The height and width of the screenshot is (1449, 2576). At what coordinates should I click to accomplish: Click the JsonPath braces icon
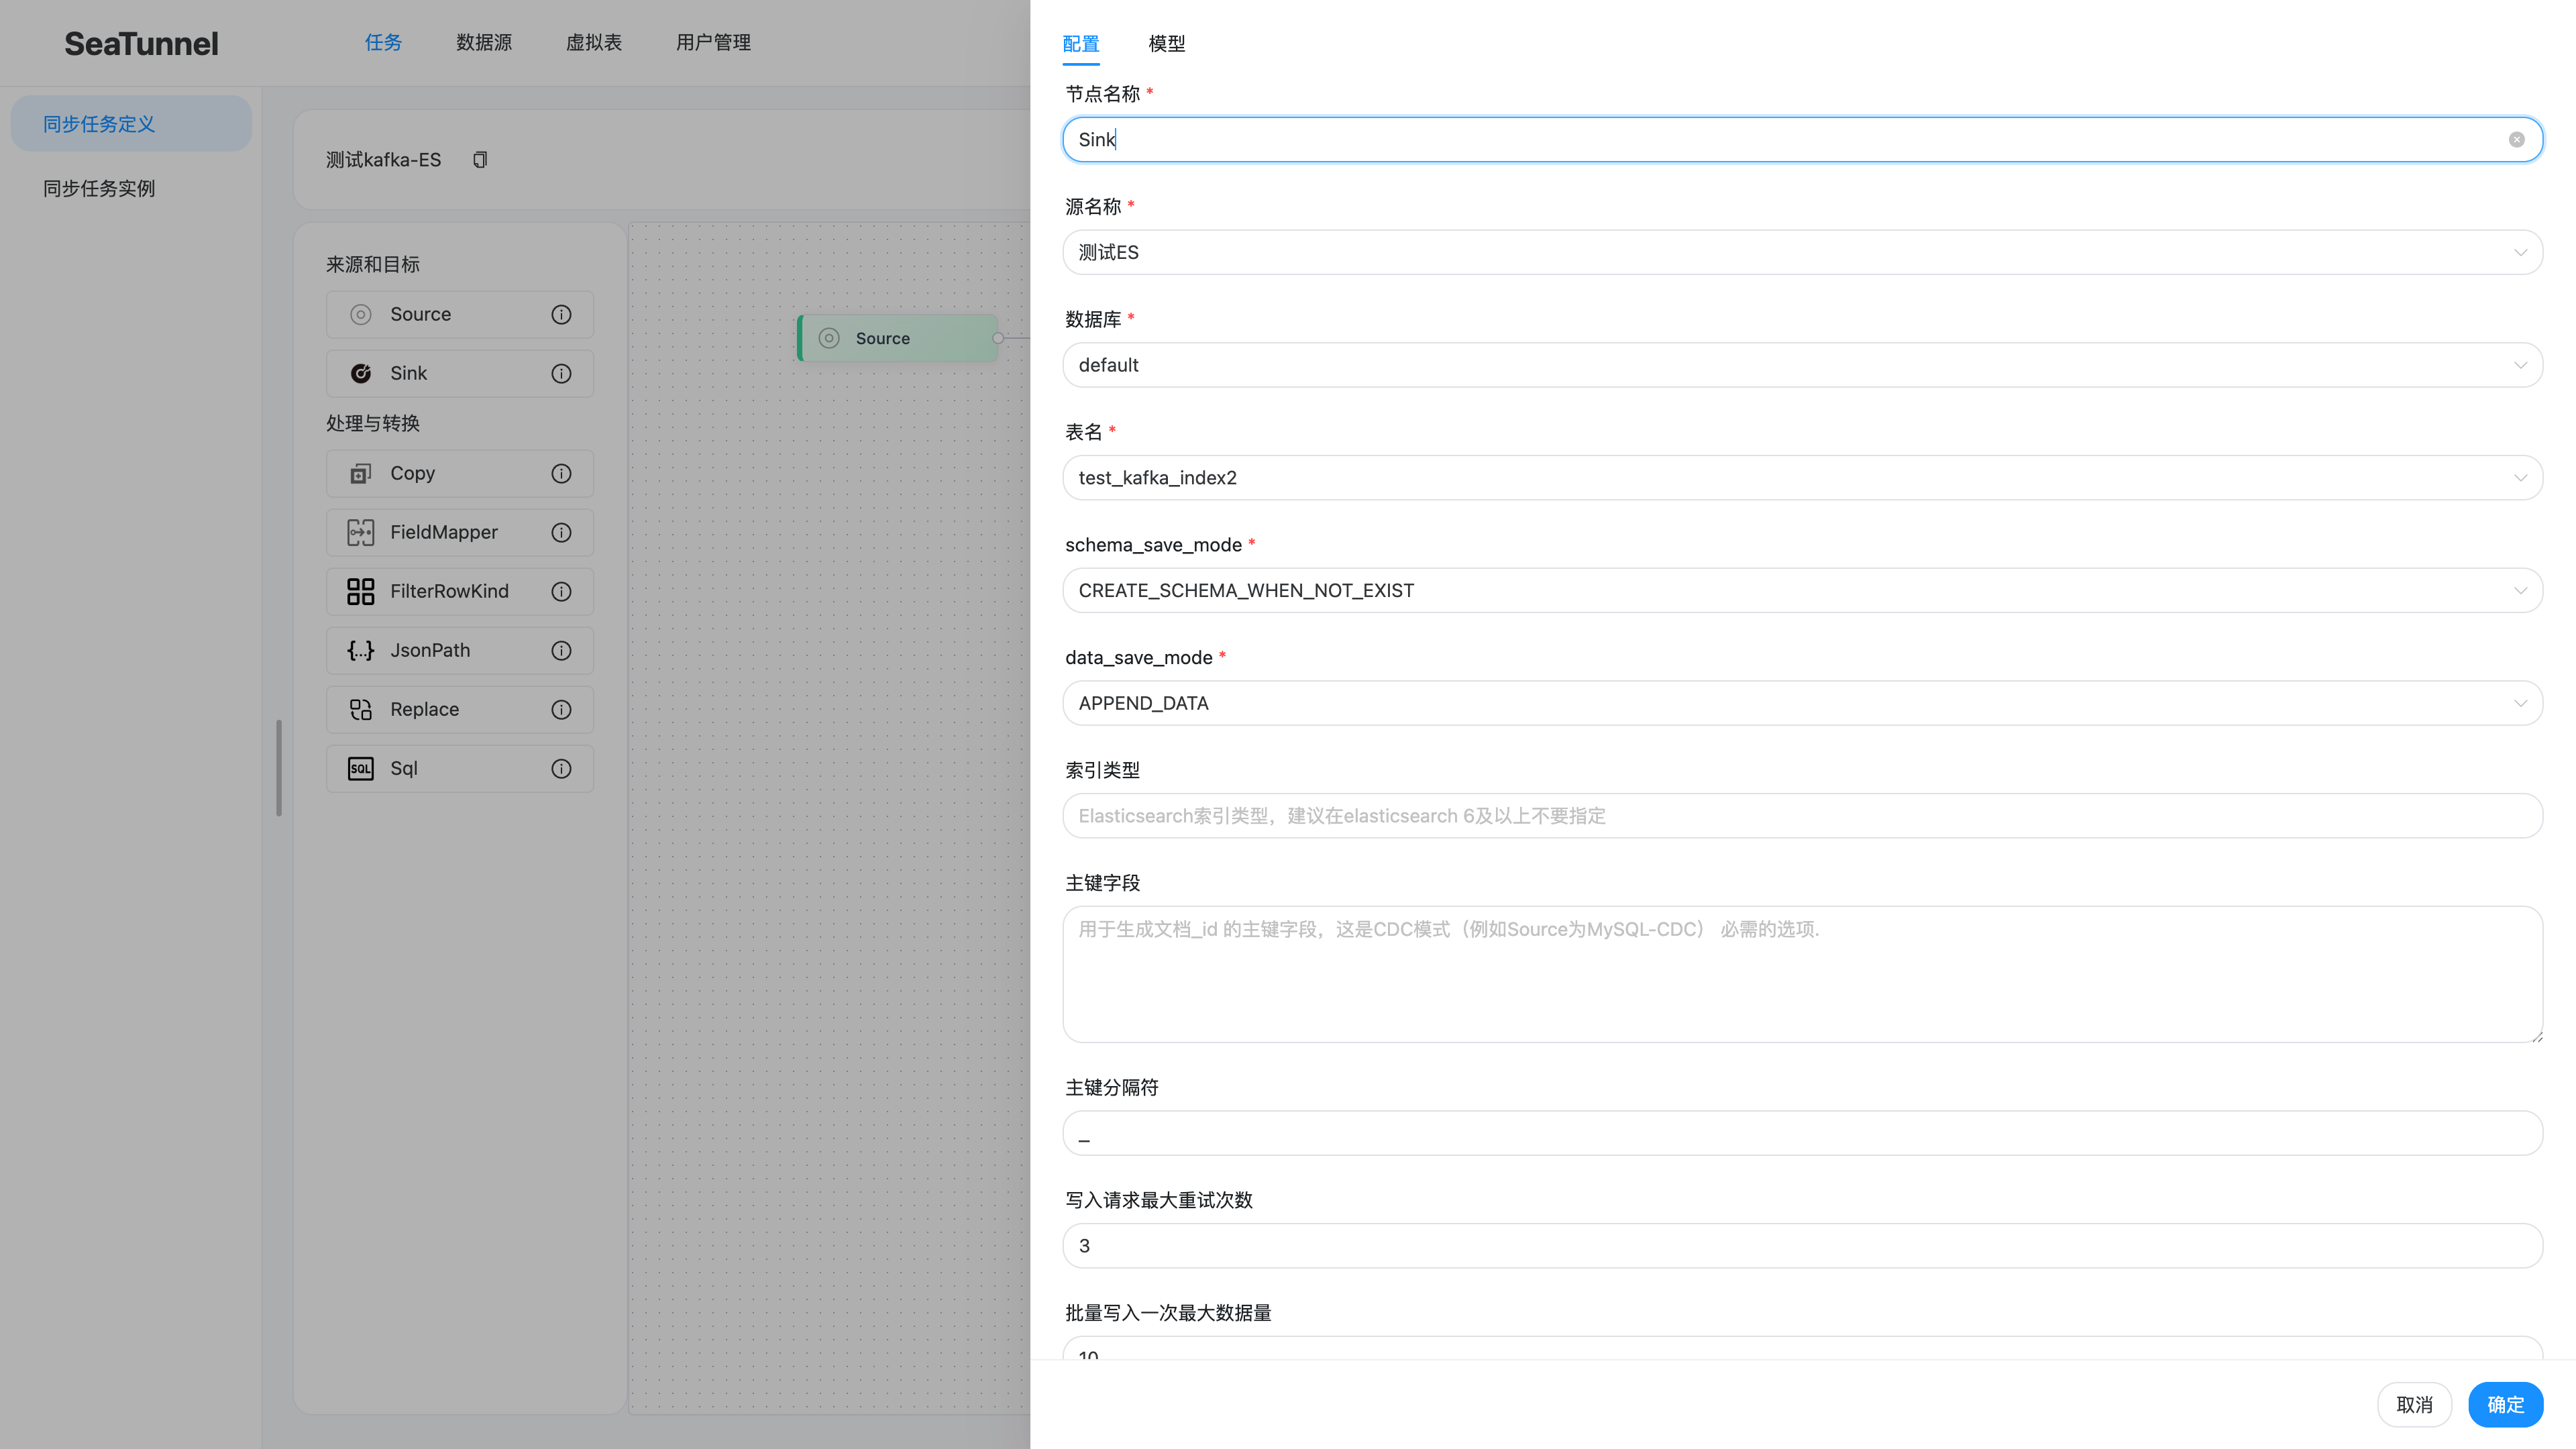(360, 650)
